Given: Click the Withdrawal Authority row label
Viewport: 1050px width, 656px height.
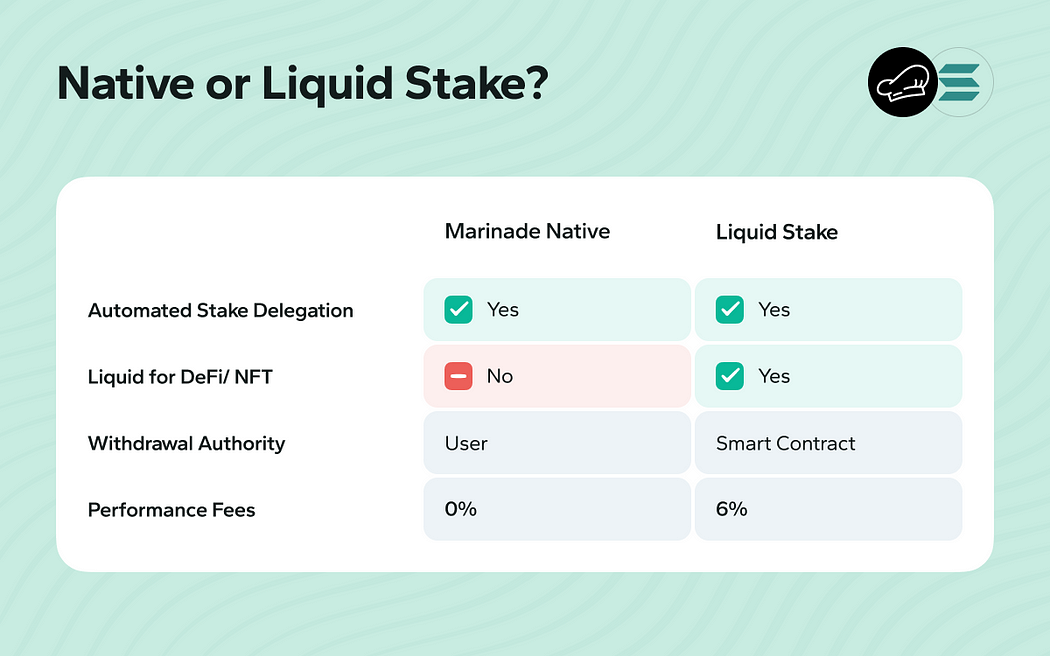Looking at the screenshot, I should [x=186, y=443].
